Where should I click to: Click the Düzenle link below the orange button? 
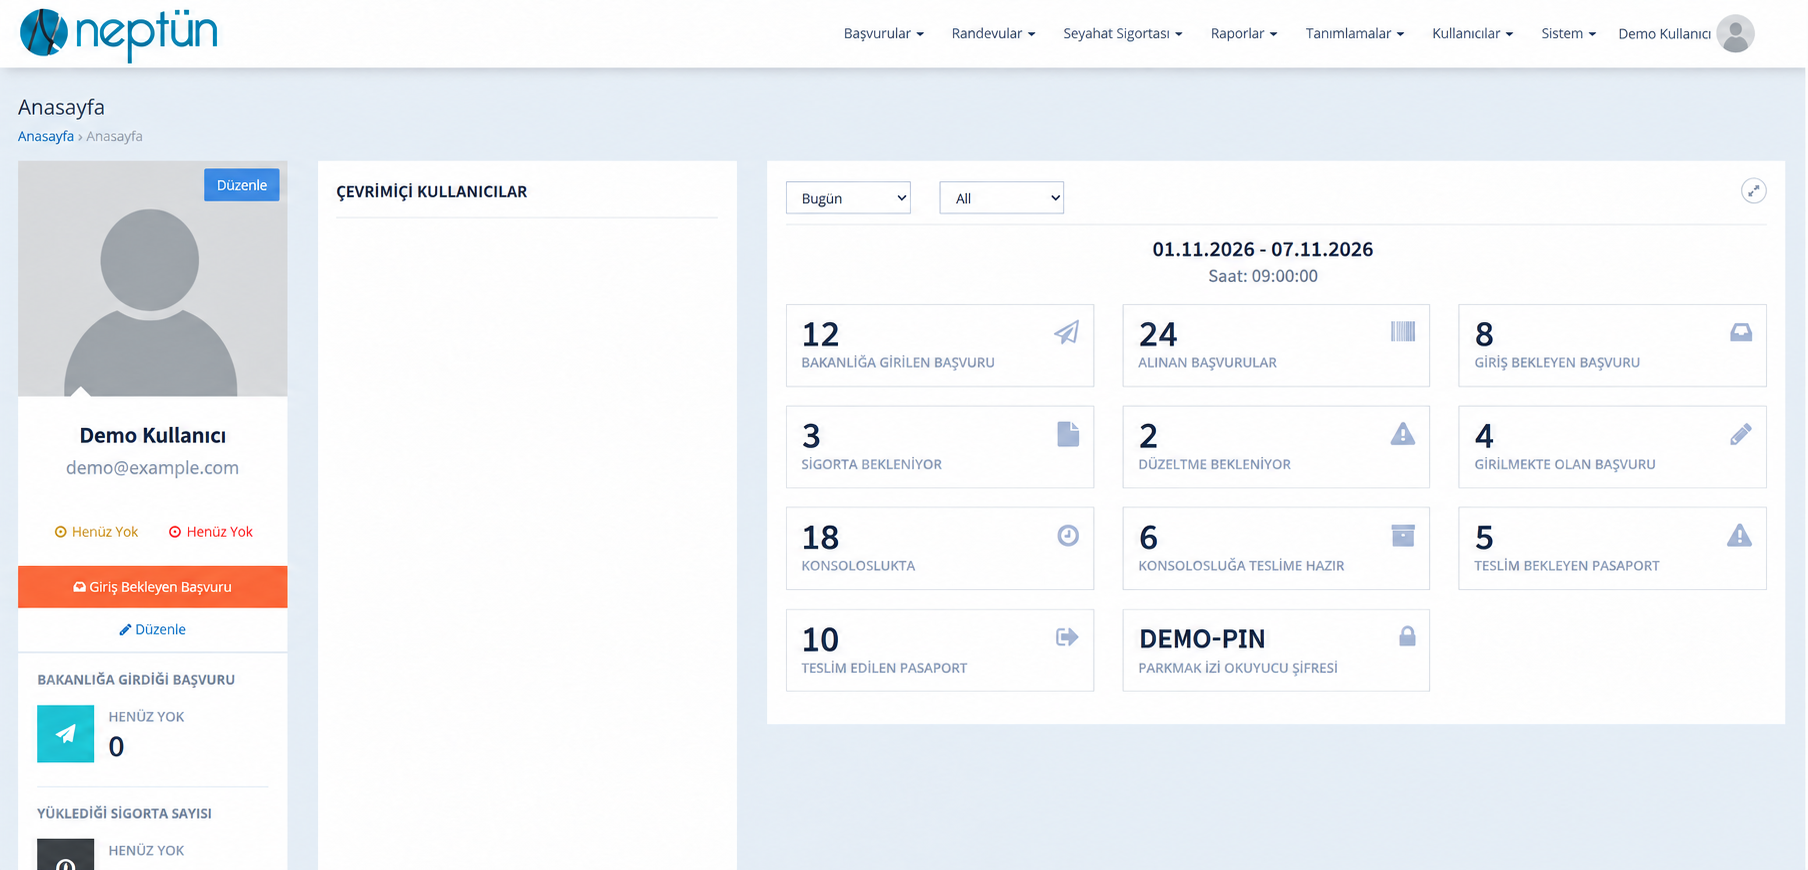pyautogui.click(x=152, y=629)
